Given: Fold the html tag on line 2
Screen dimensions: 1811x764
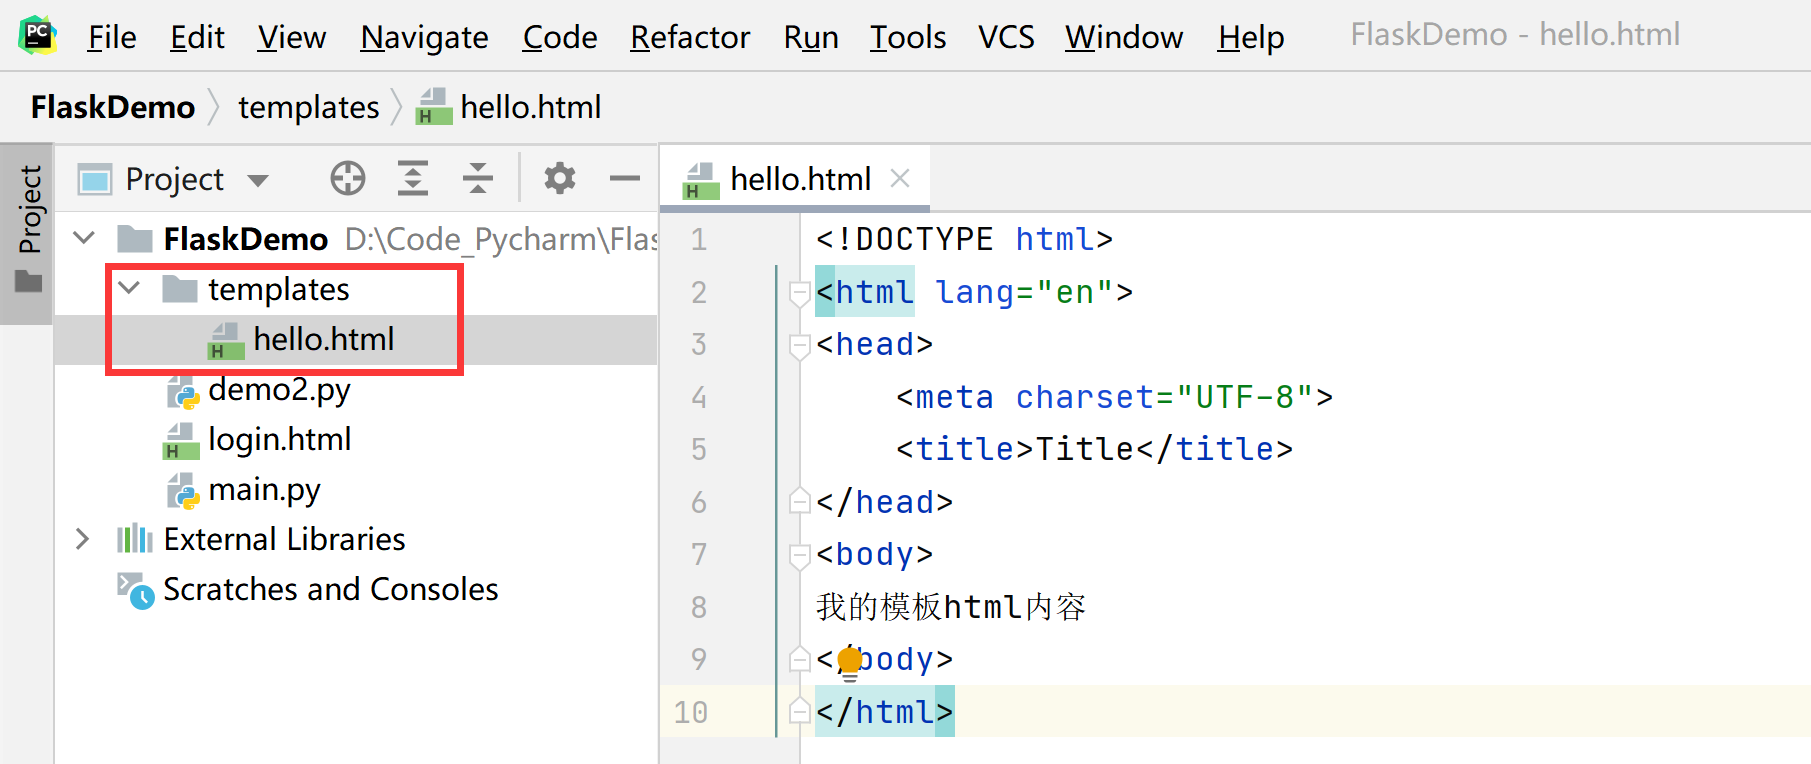Looking at the screenshot, I should [x=799, y=293].
